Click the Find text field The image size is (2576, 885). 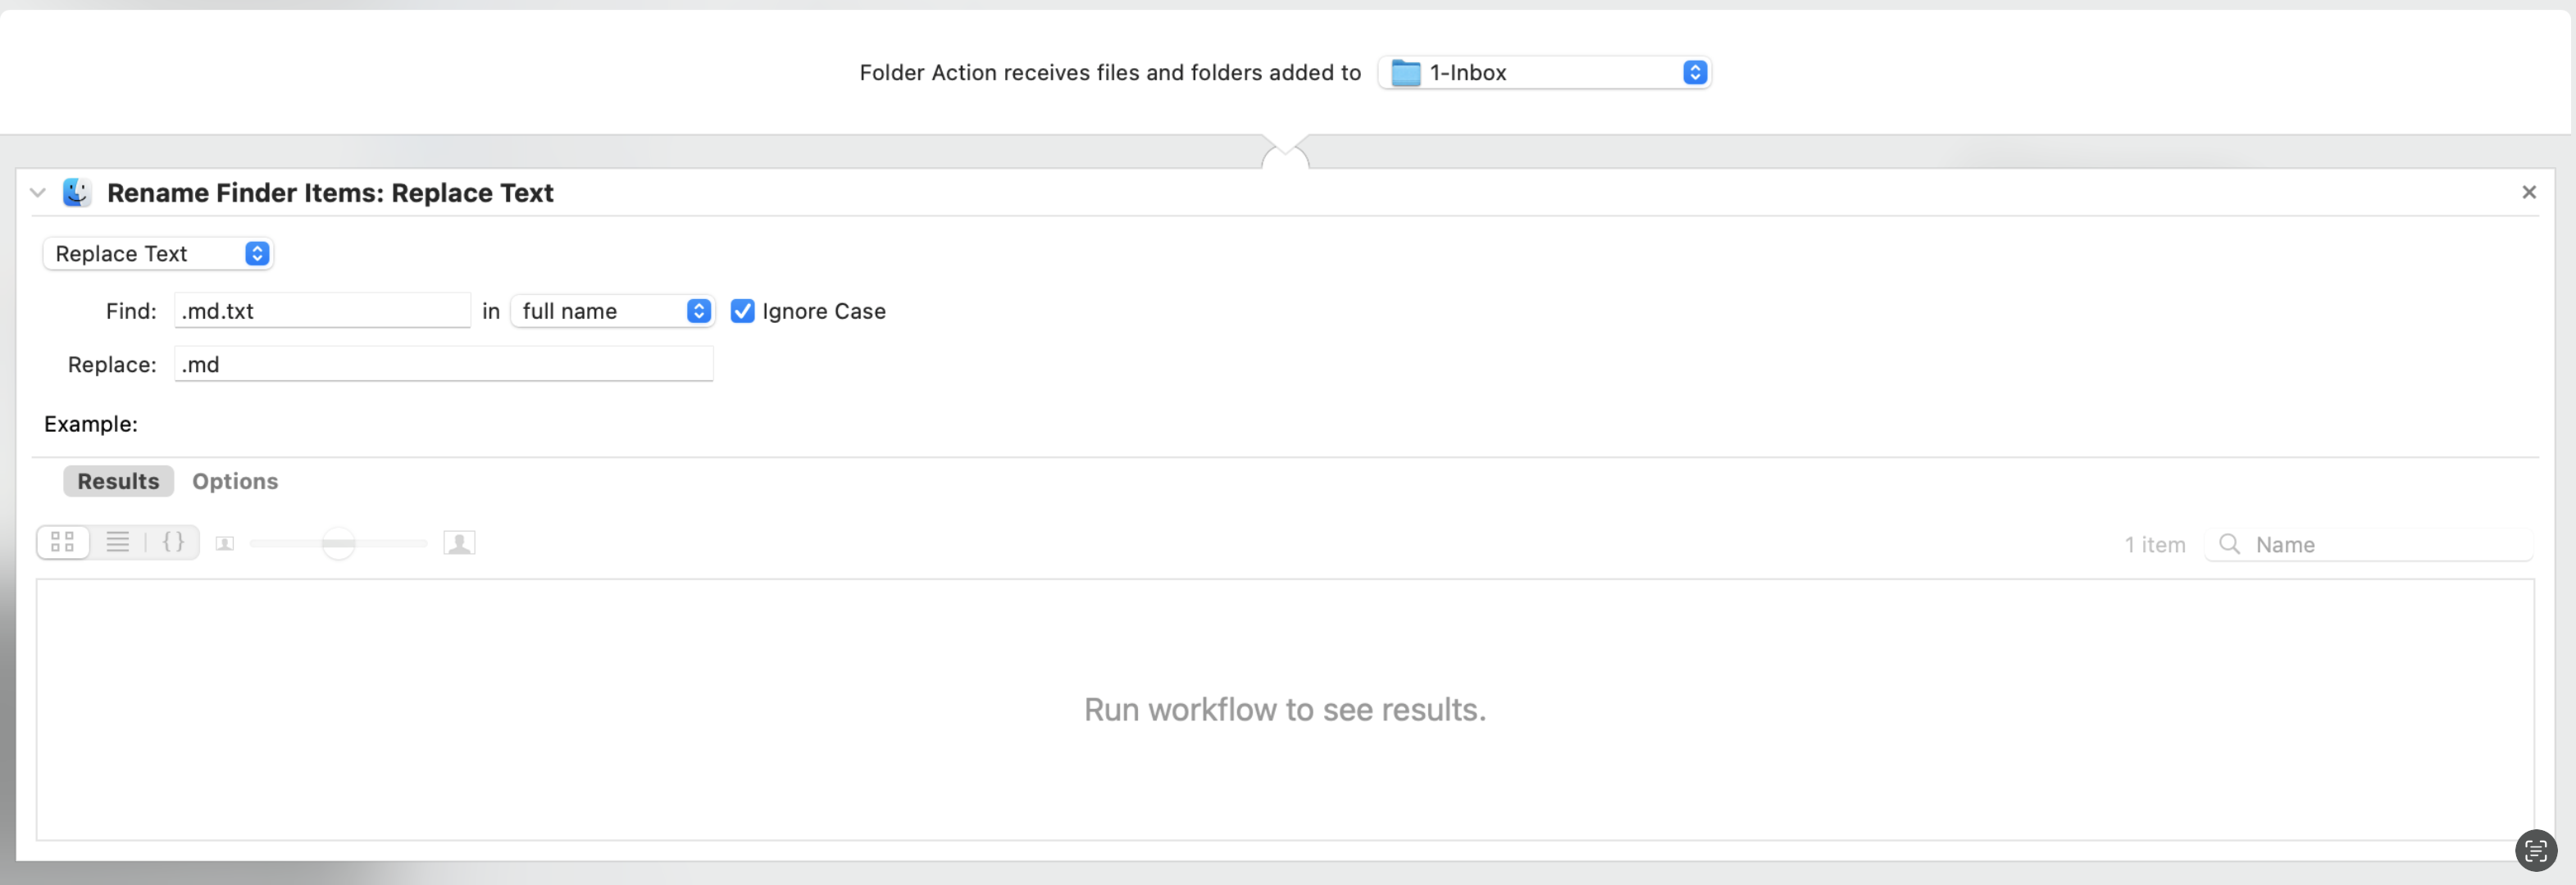(322, 311)
